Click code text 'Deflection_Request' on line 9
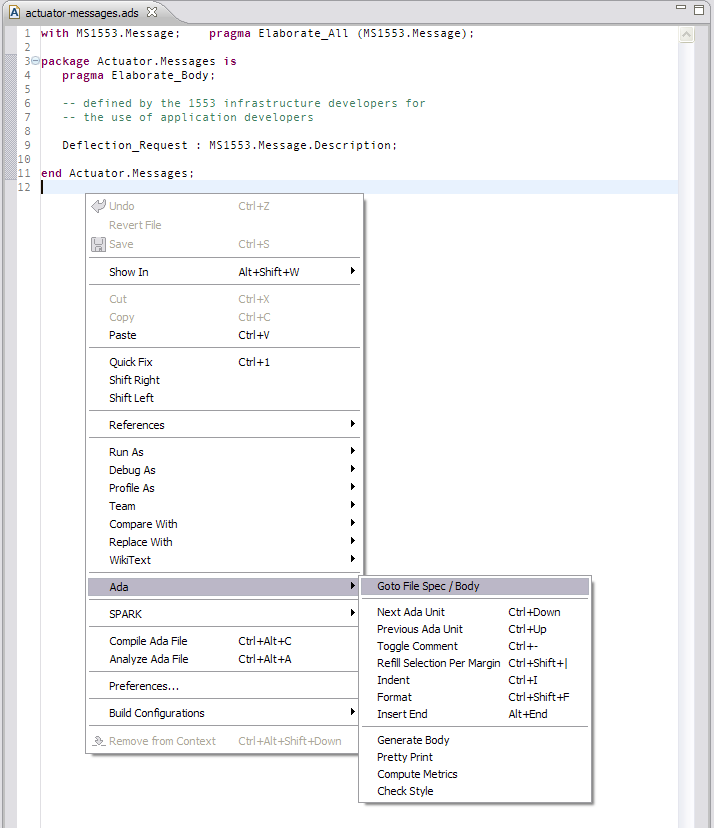The height and width of the screenshot is (828, 714). click(x=125, y=145)
